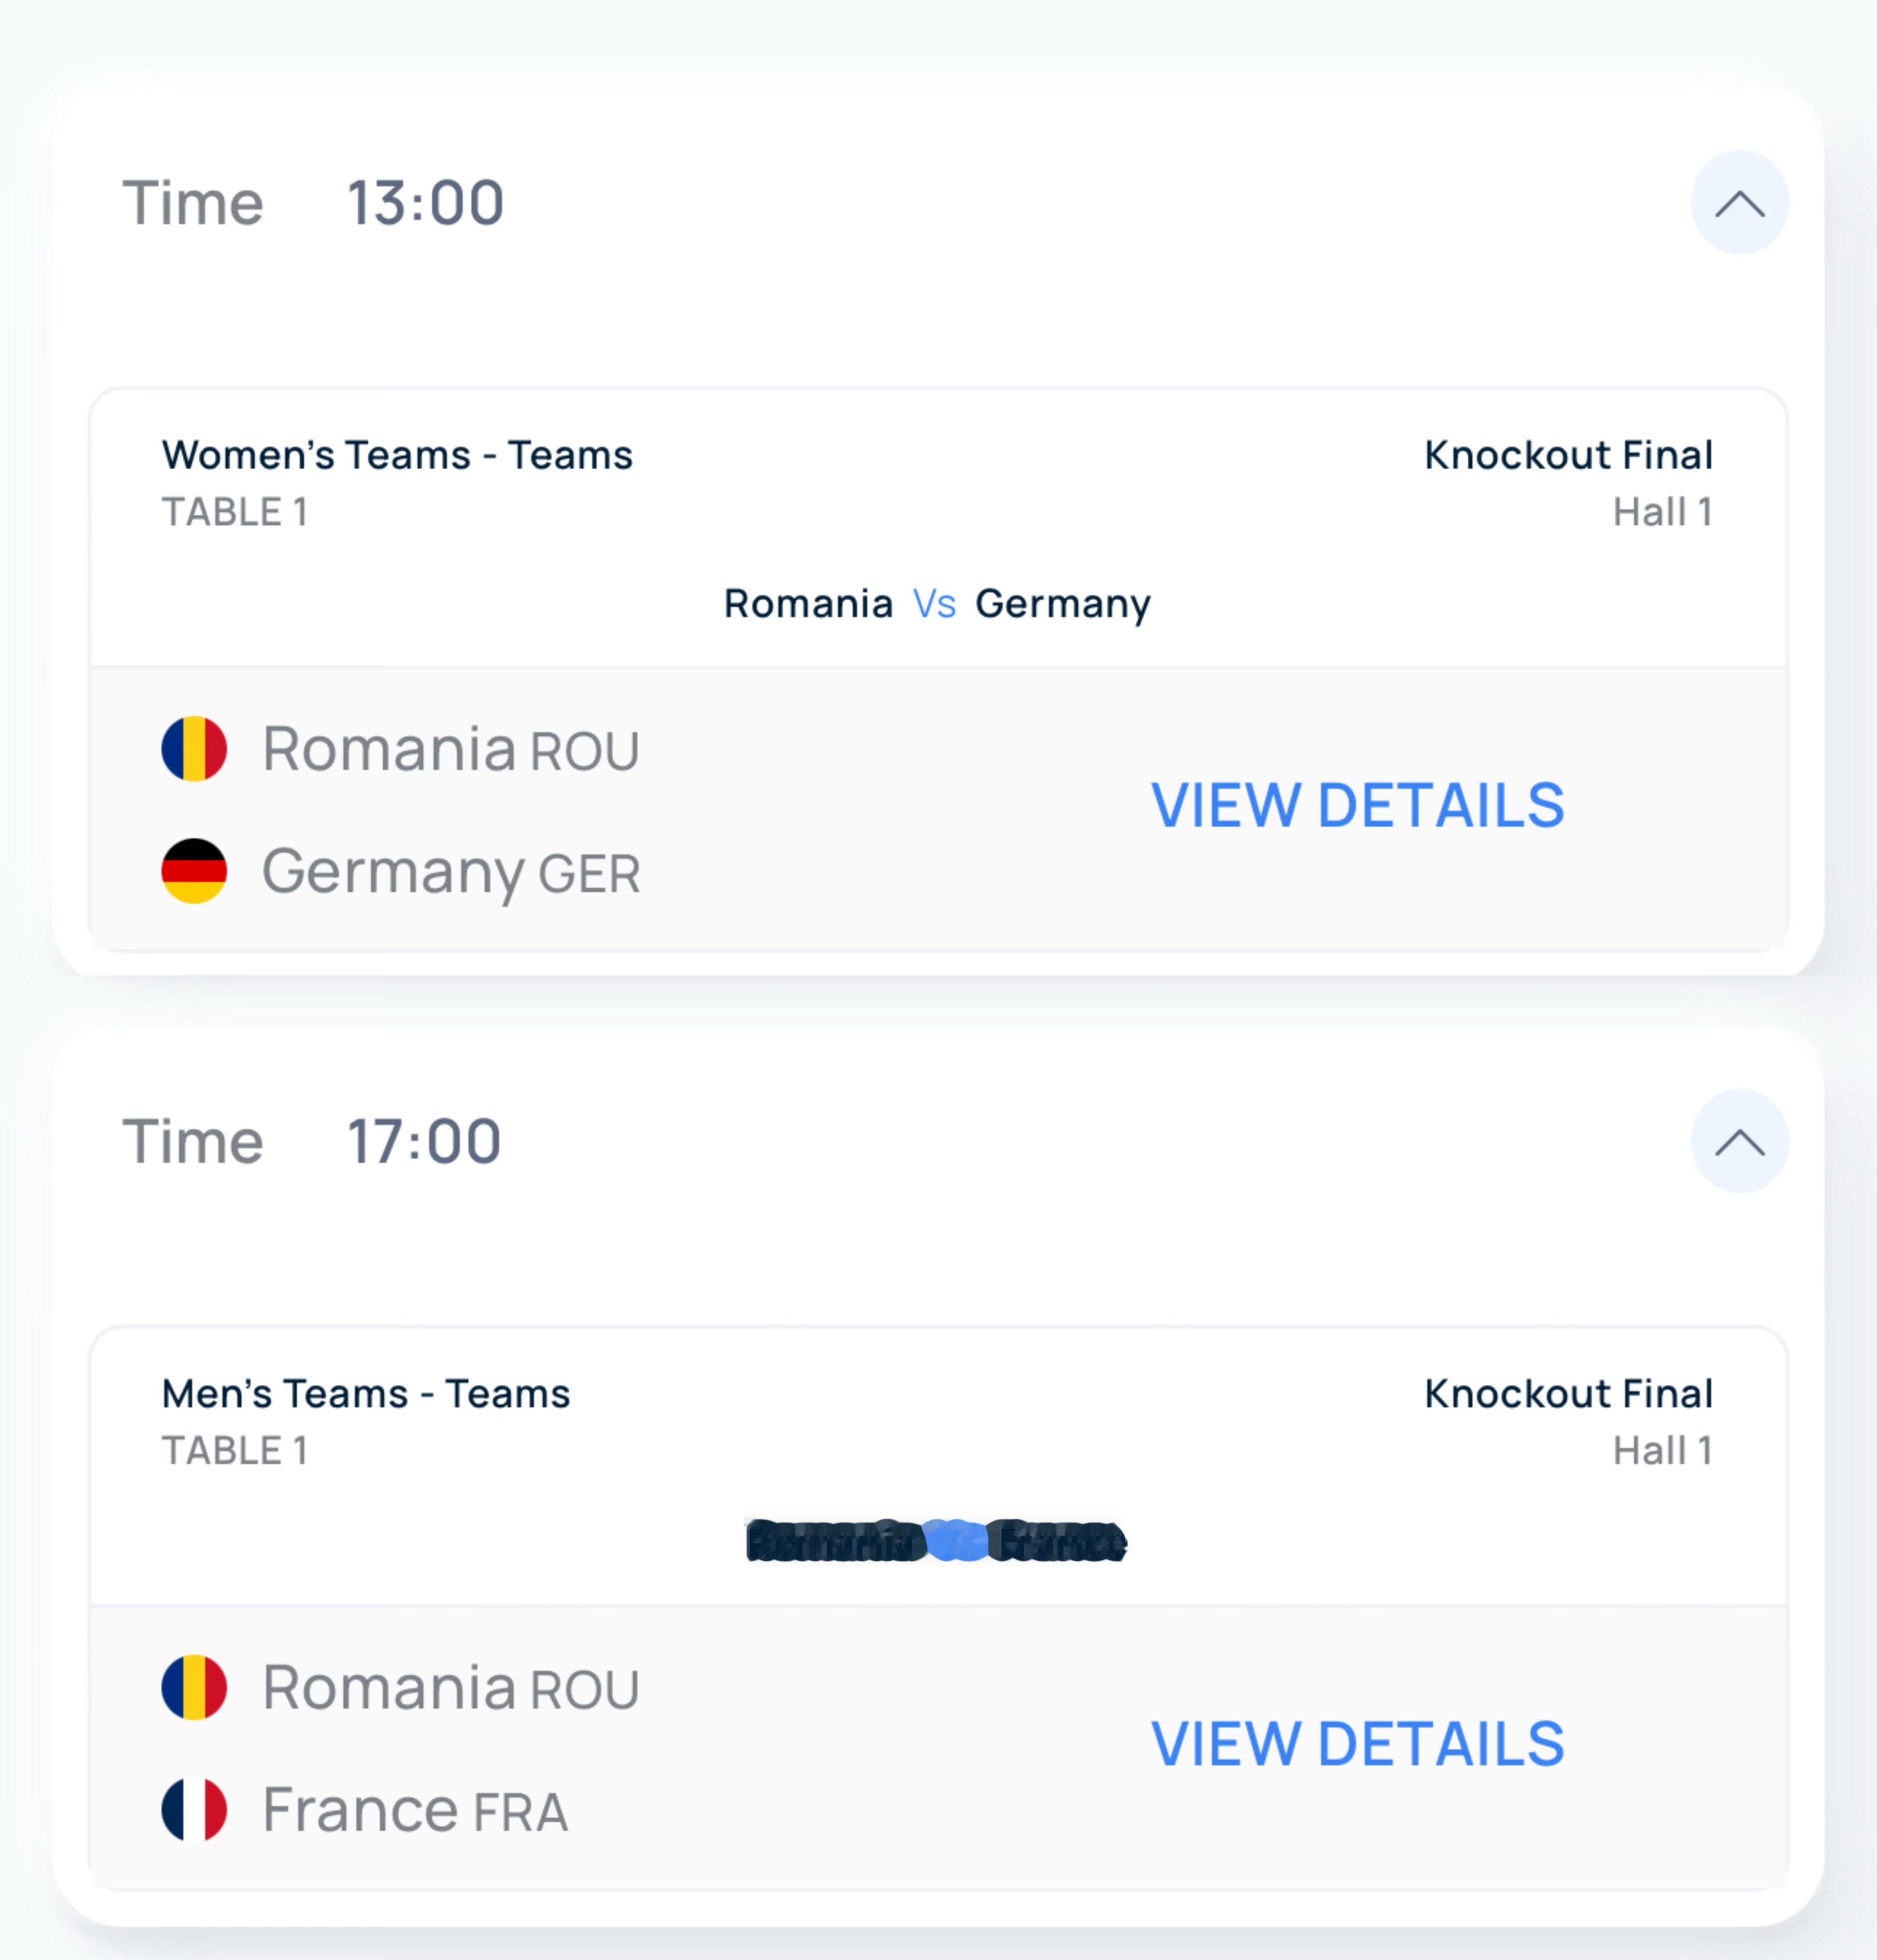Click the 17:00 time header text

(424, 1141)
